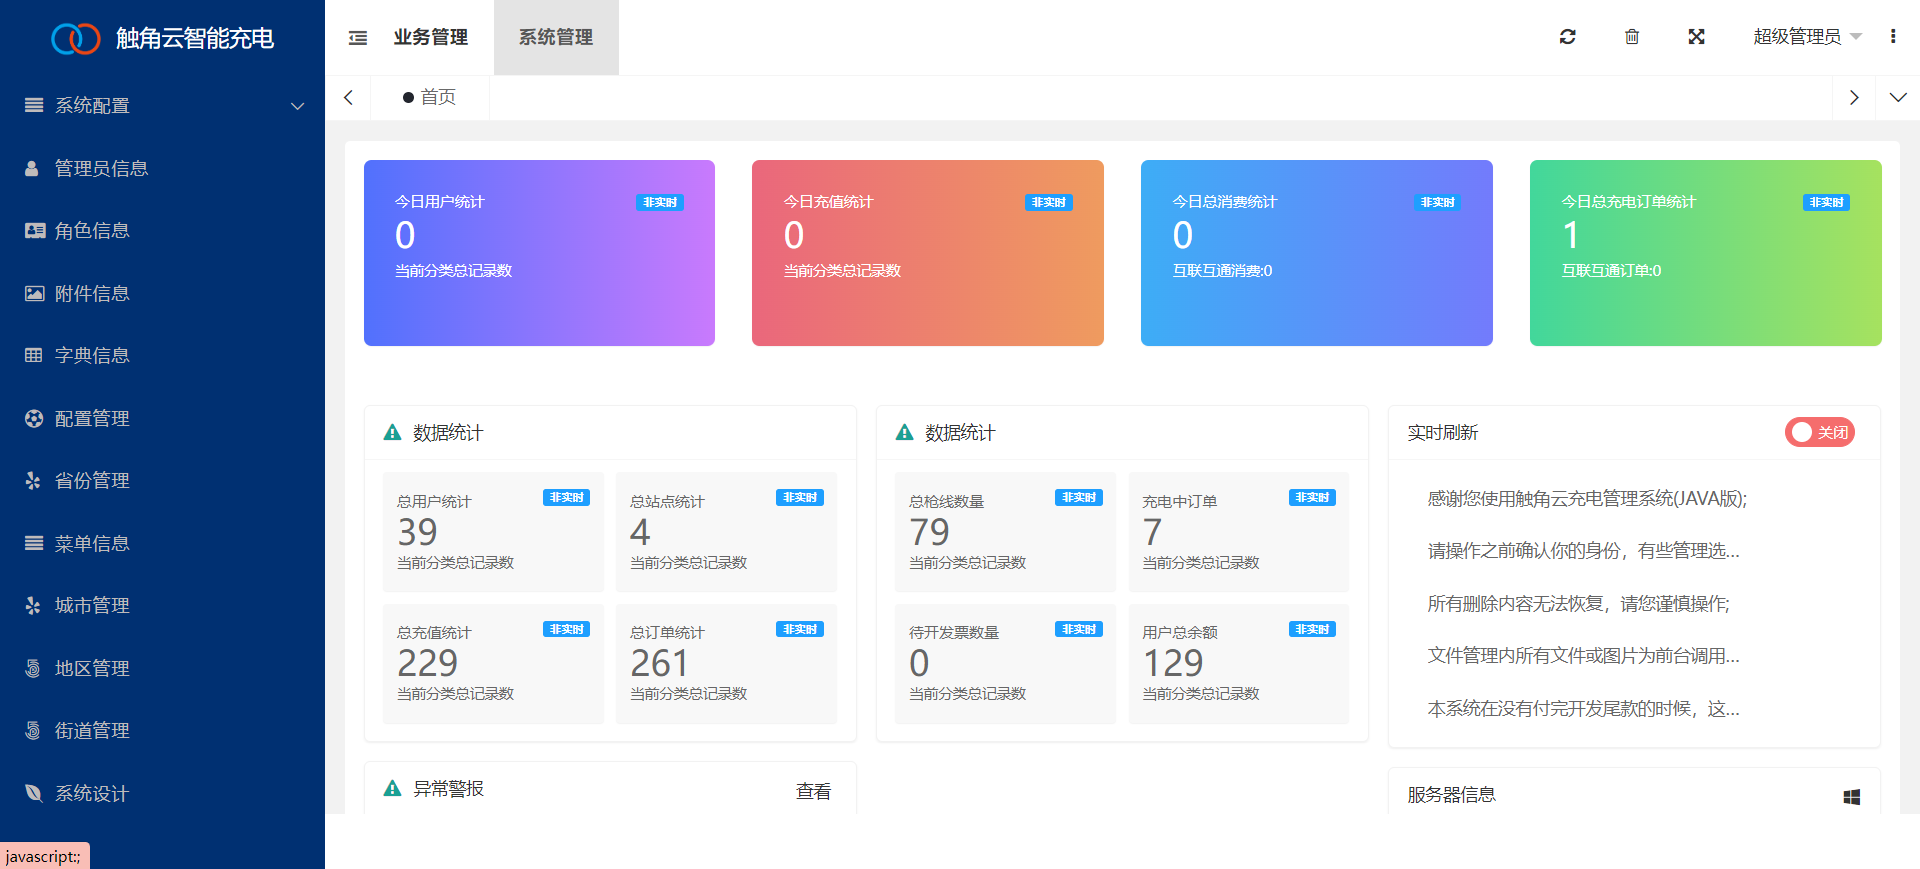Open 管理员信息 in the sidebar
The width and height of the screenshot is (1920, 869).
[101, 169]
